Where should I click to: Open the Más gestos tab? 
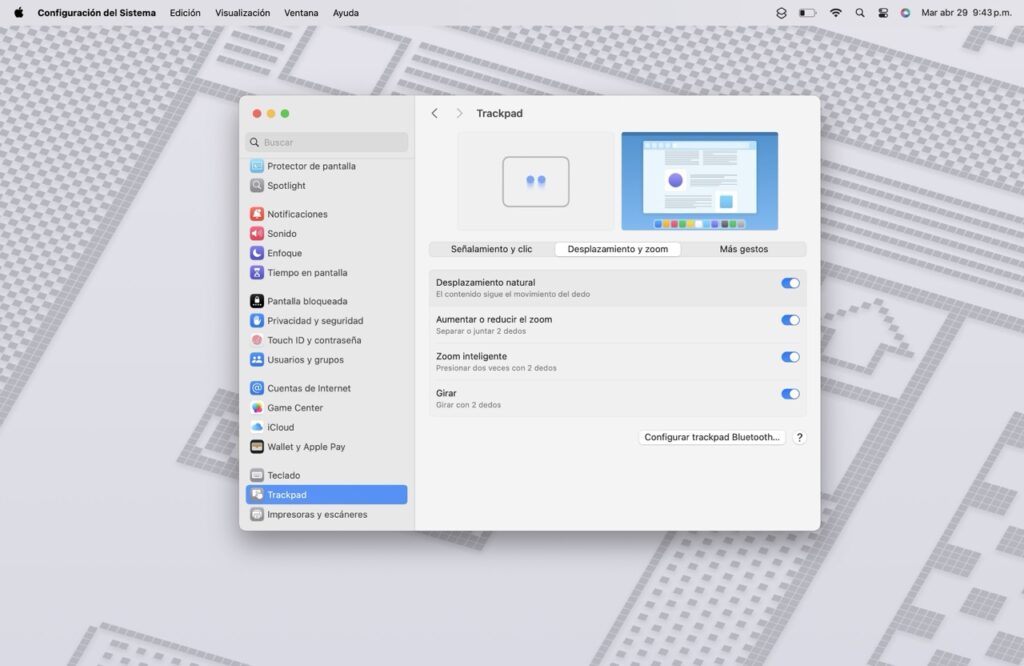pos(744,249)
